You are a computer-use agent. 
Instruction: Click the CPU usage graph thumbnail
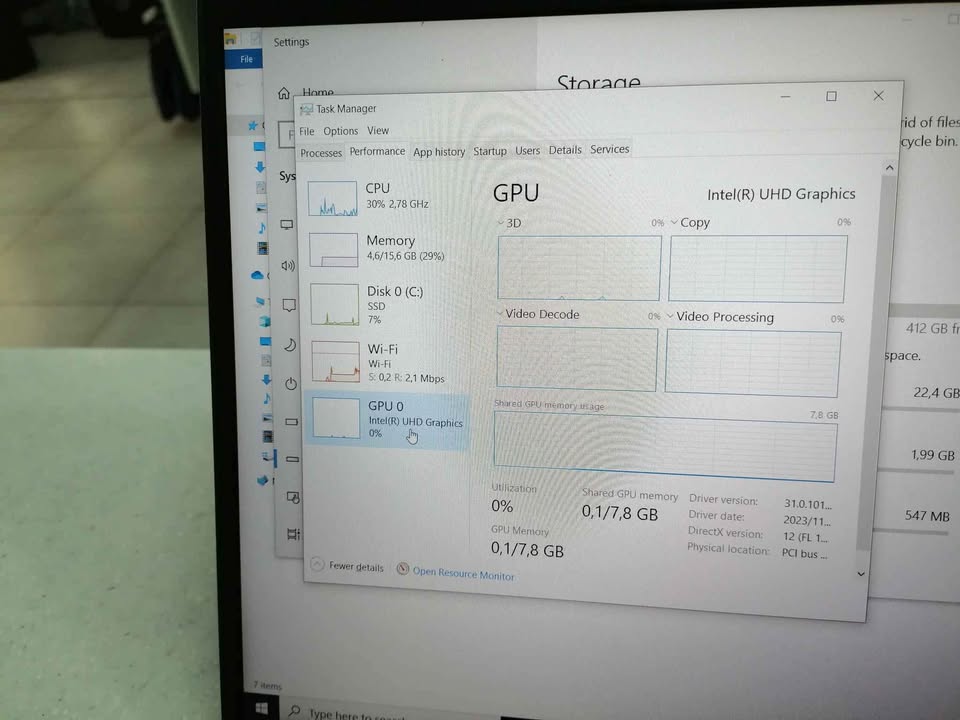(x=333, y=199)
